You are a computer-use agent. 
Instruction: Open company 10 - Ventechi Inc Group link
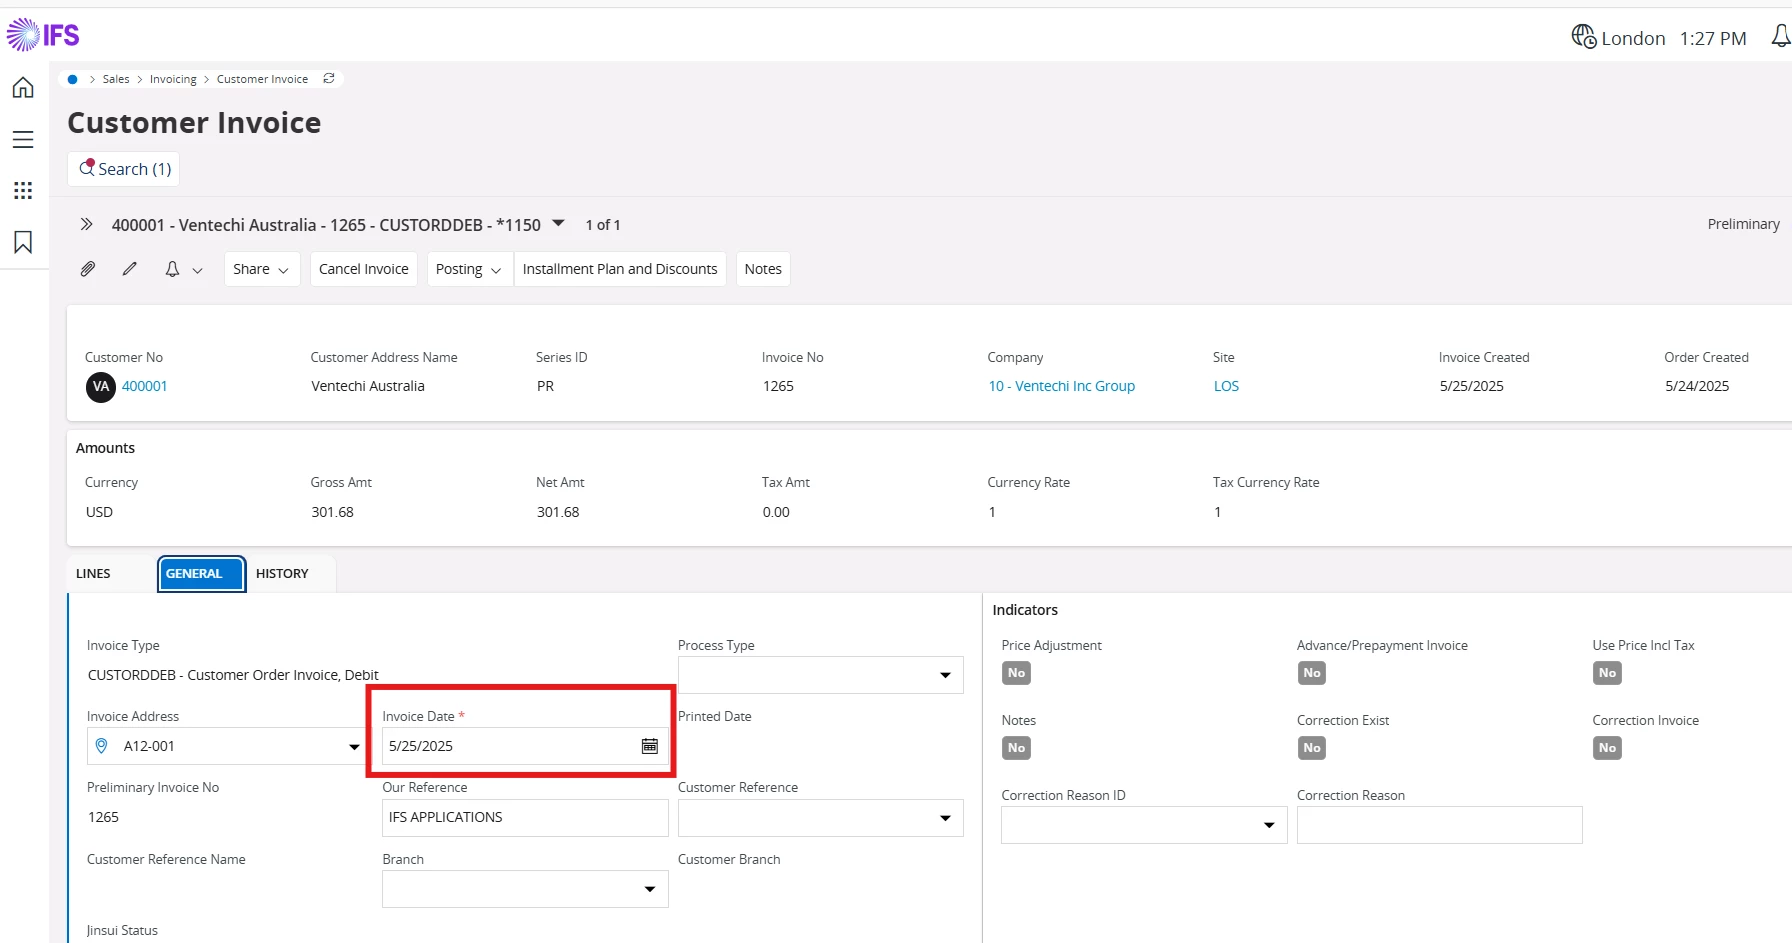coord(1061,386)
